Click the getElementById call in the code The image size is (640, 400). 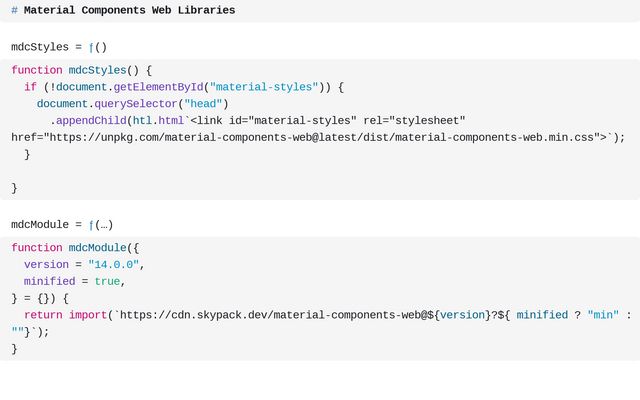tap(158, 87)
